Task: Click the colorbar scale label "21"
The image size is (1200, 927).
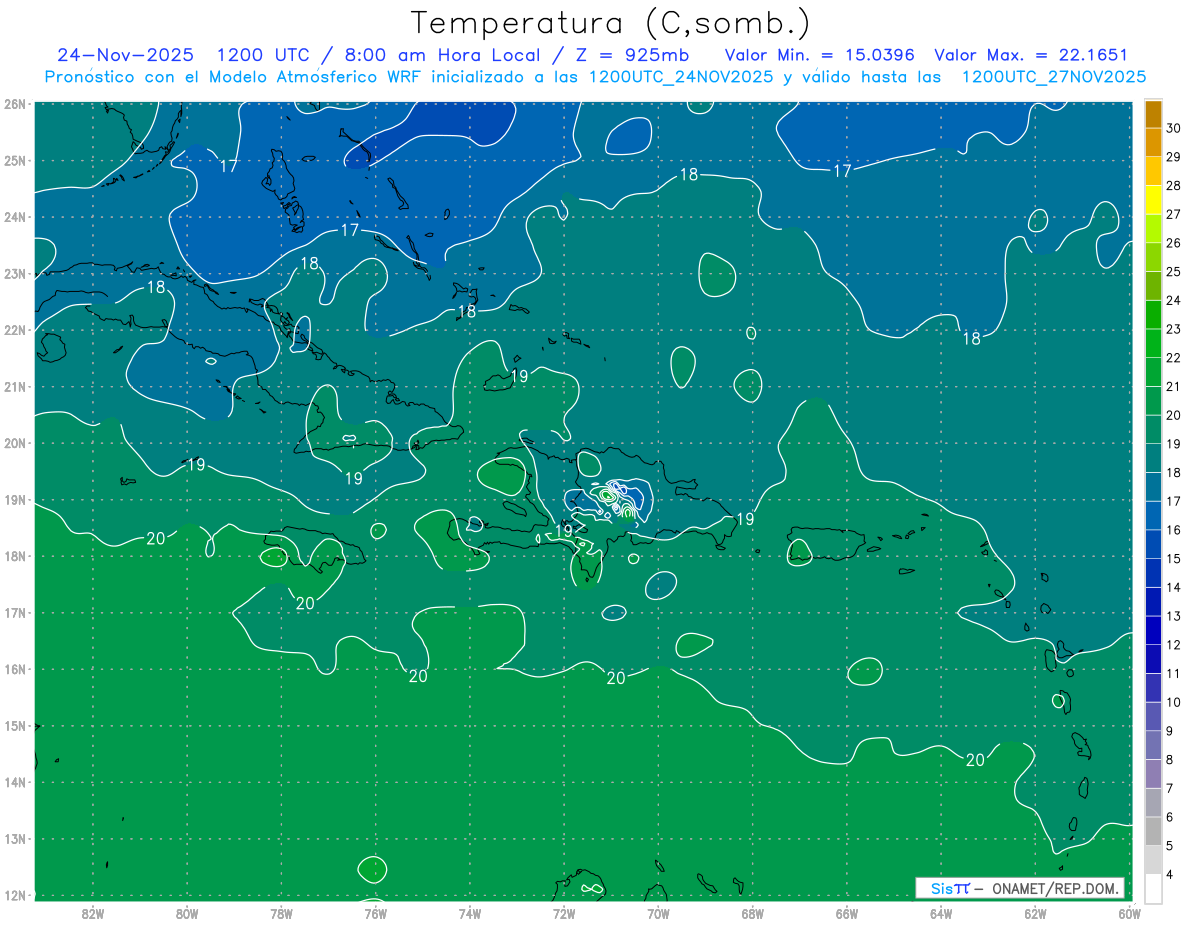Action: 1174,387
